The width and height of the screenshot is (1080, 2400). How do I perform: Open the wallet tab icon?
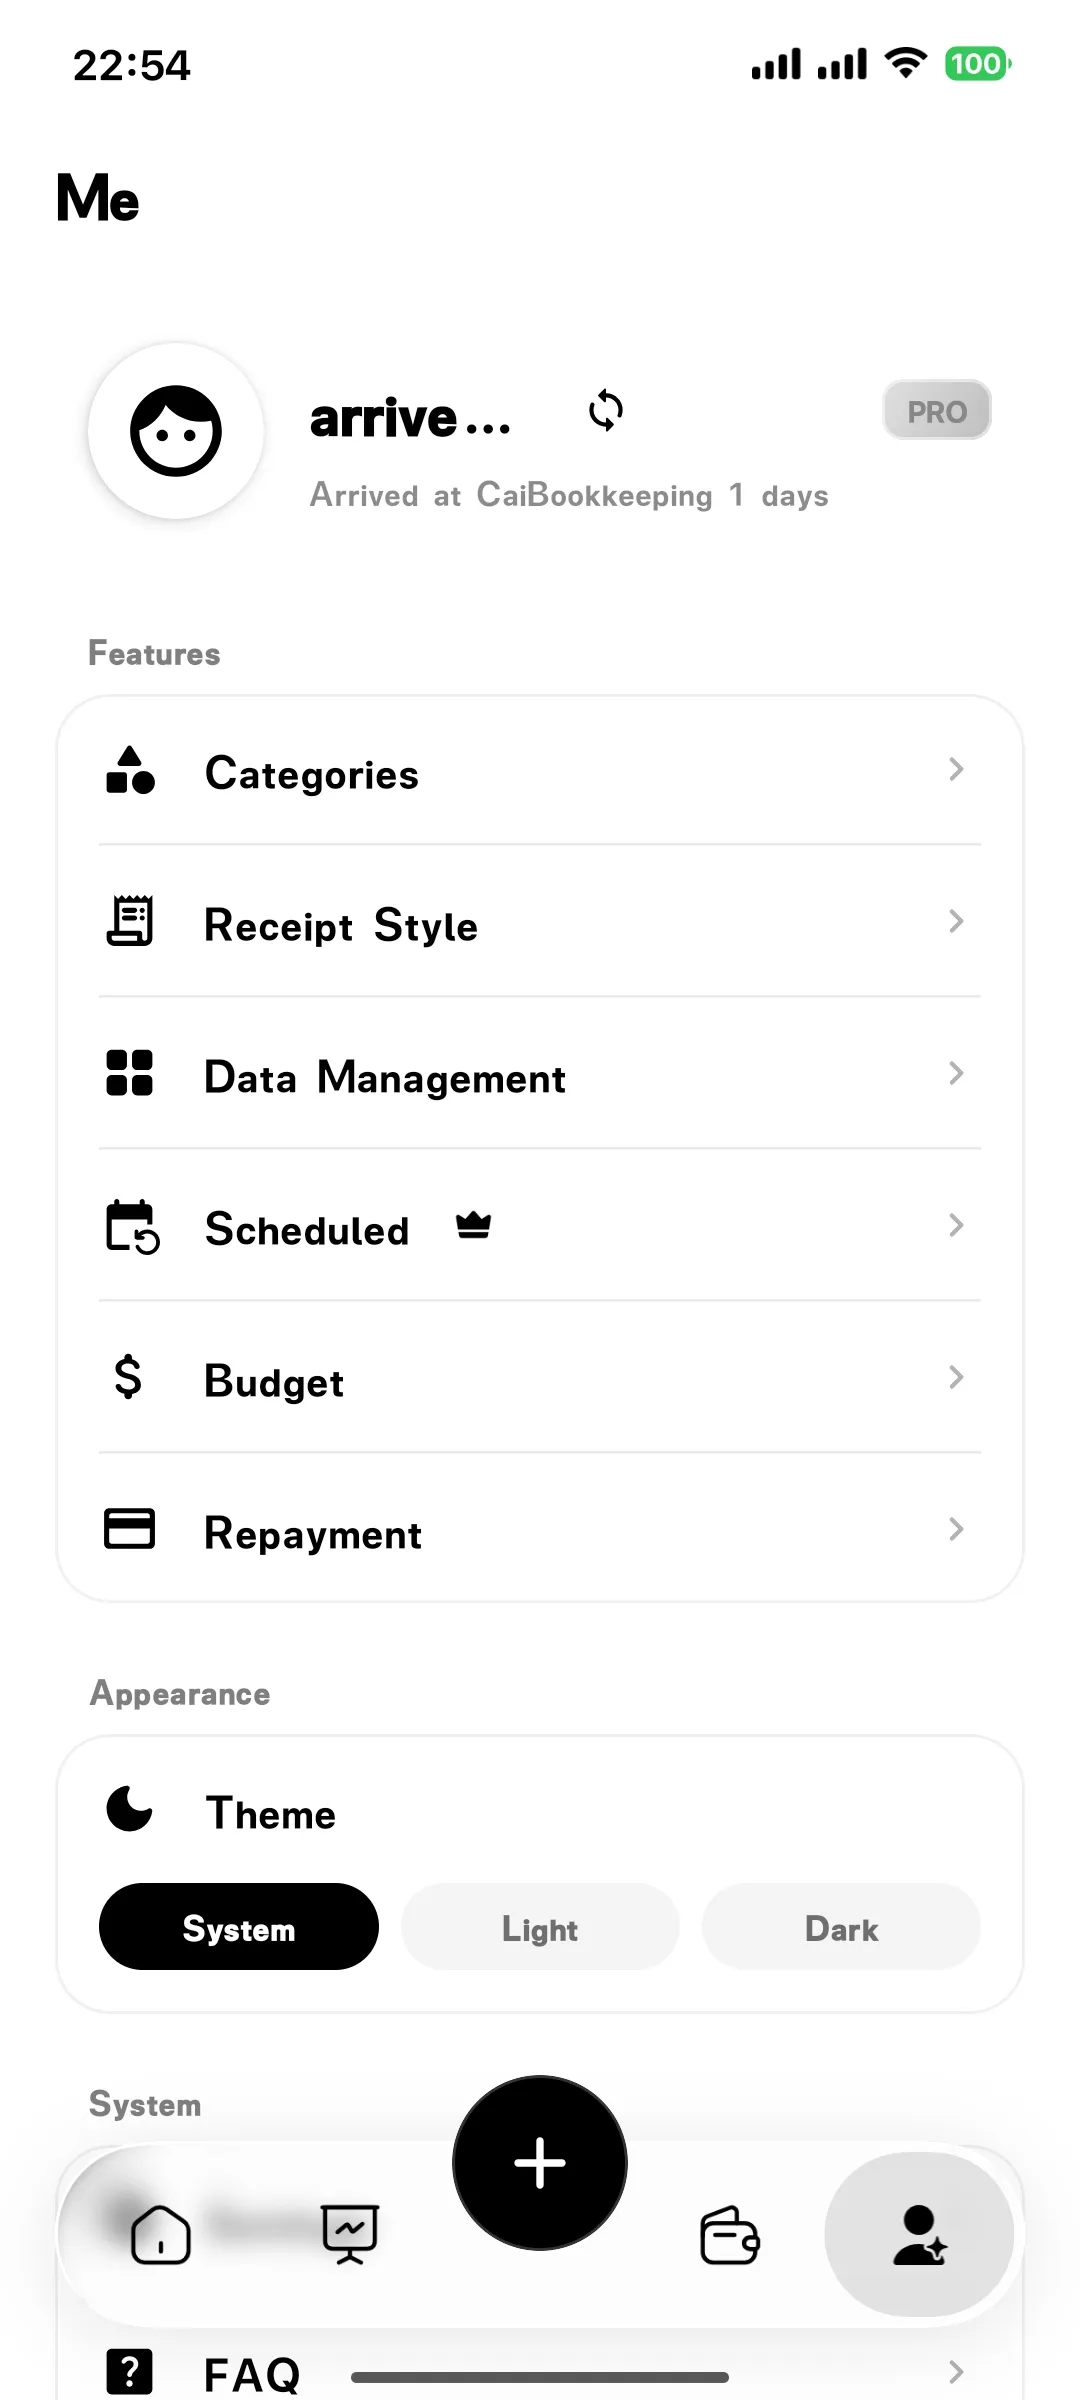point(729,2234)
